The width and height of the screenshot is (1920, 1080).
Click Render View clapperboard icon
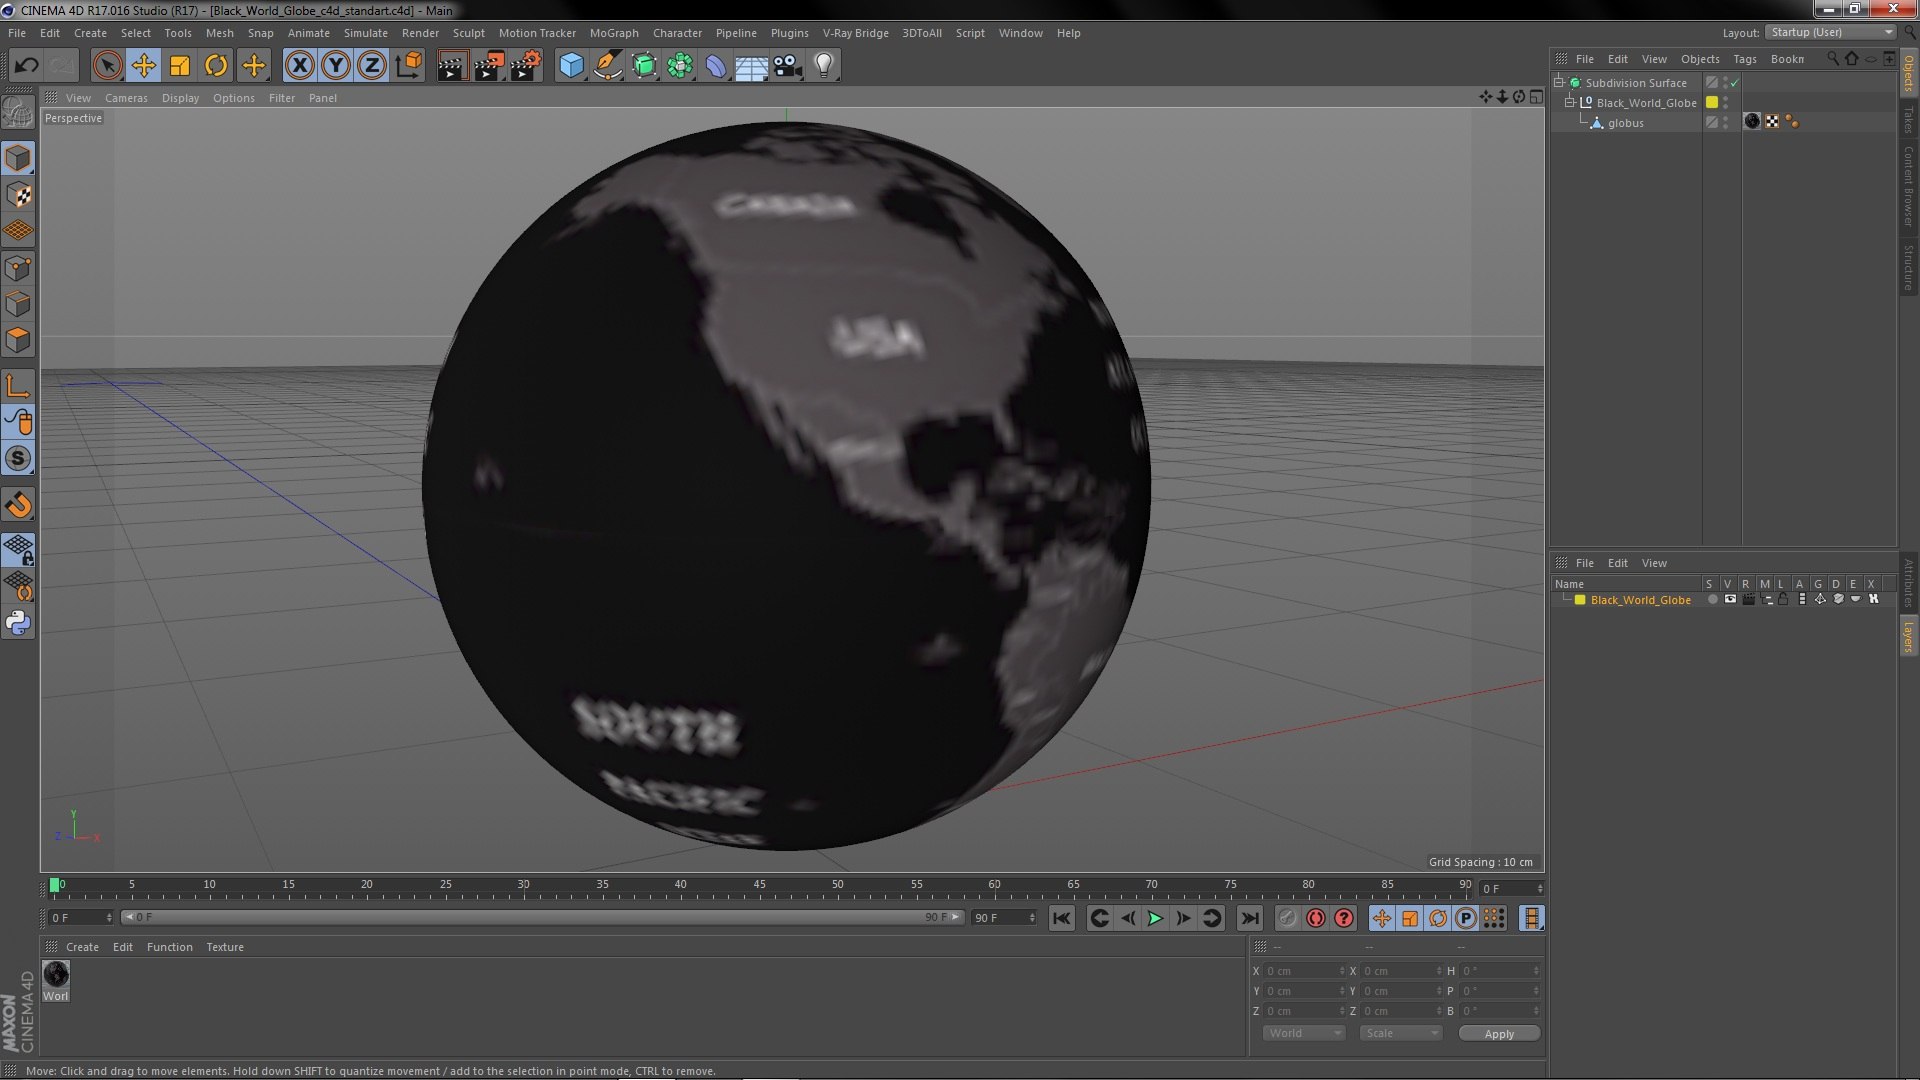(452, 66)
